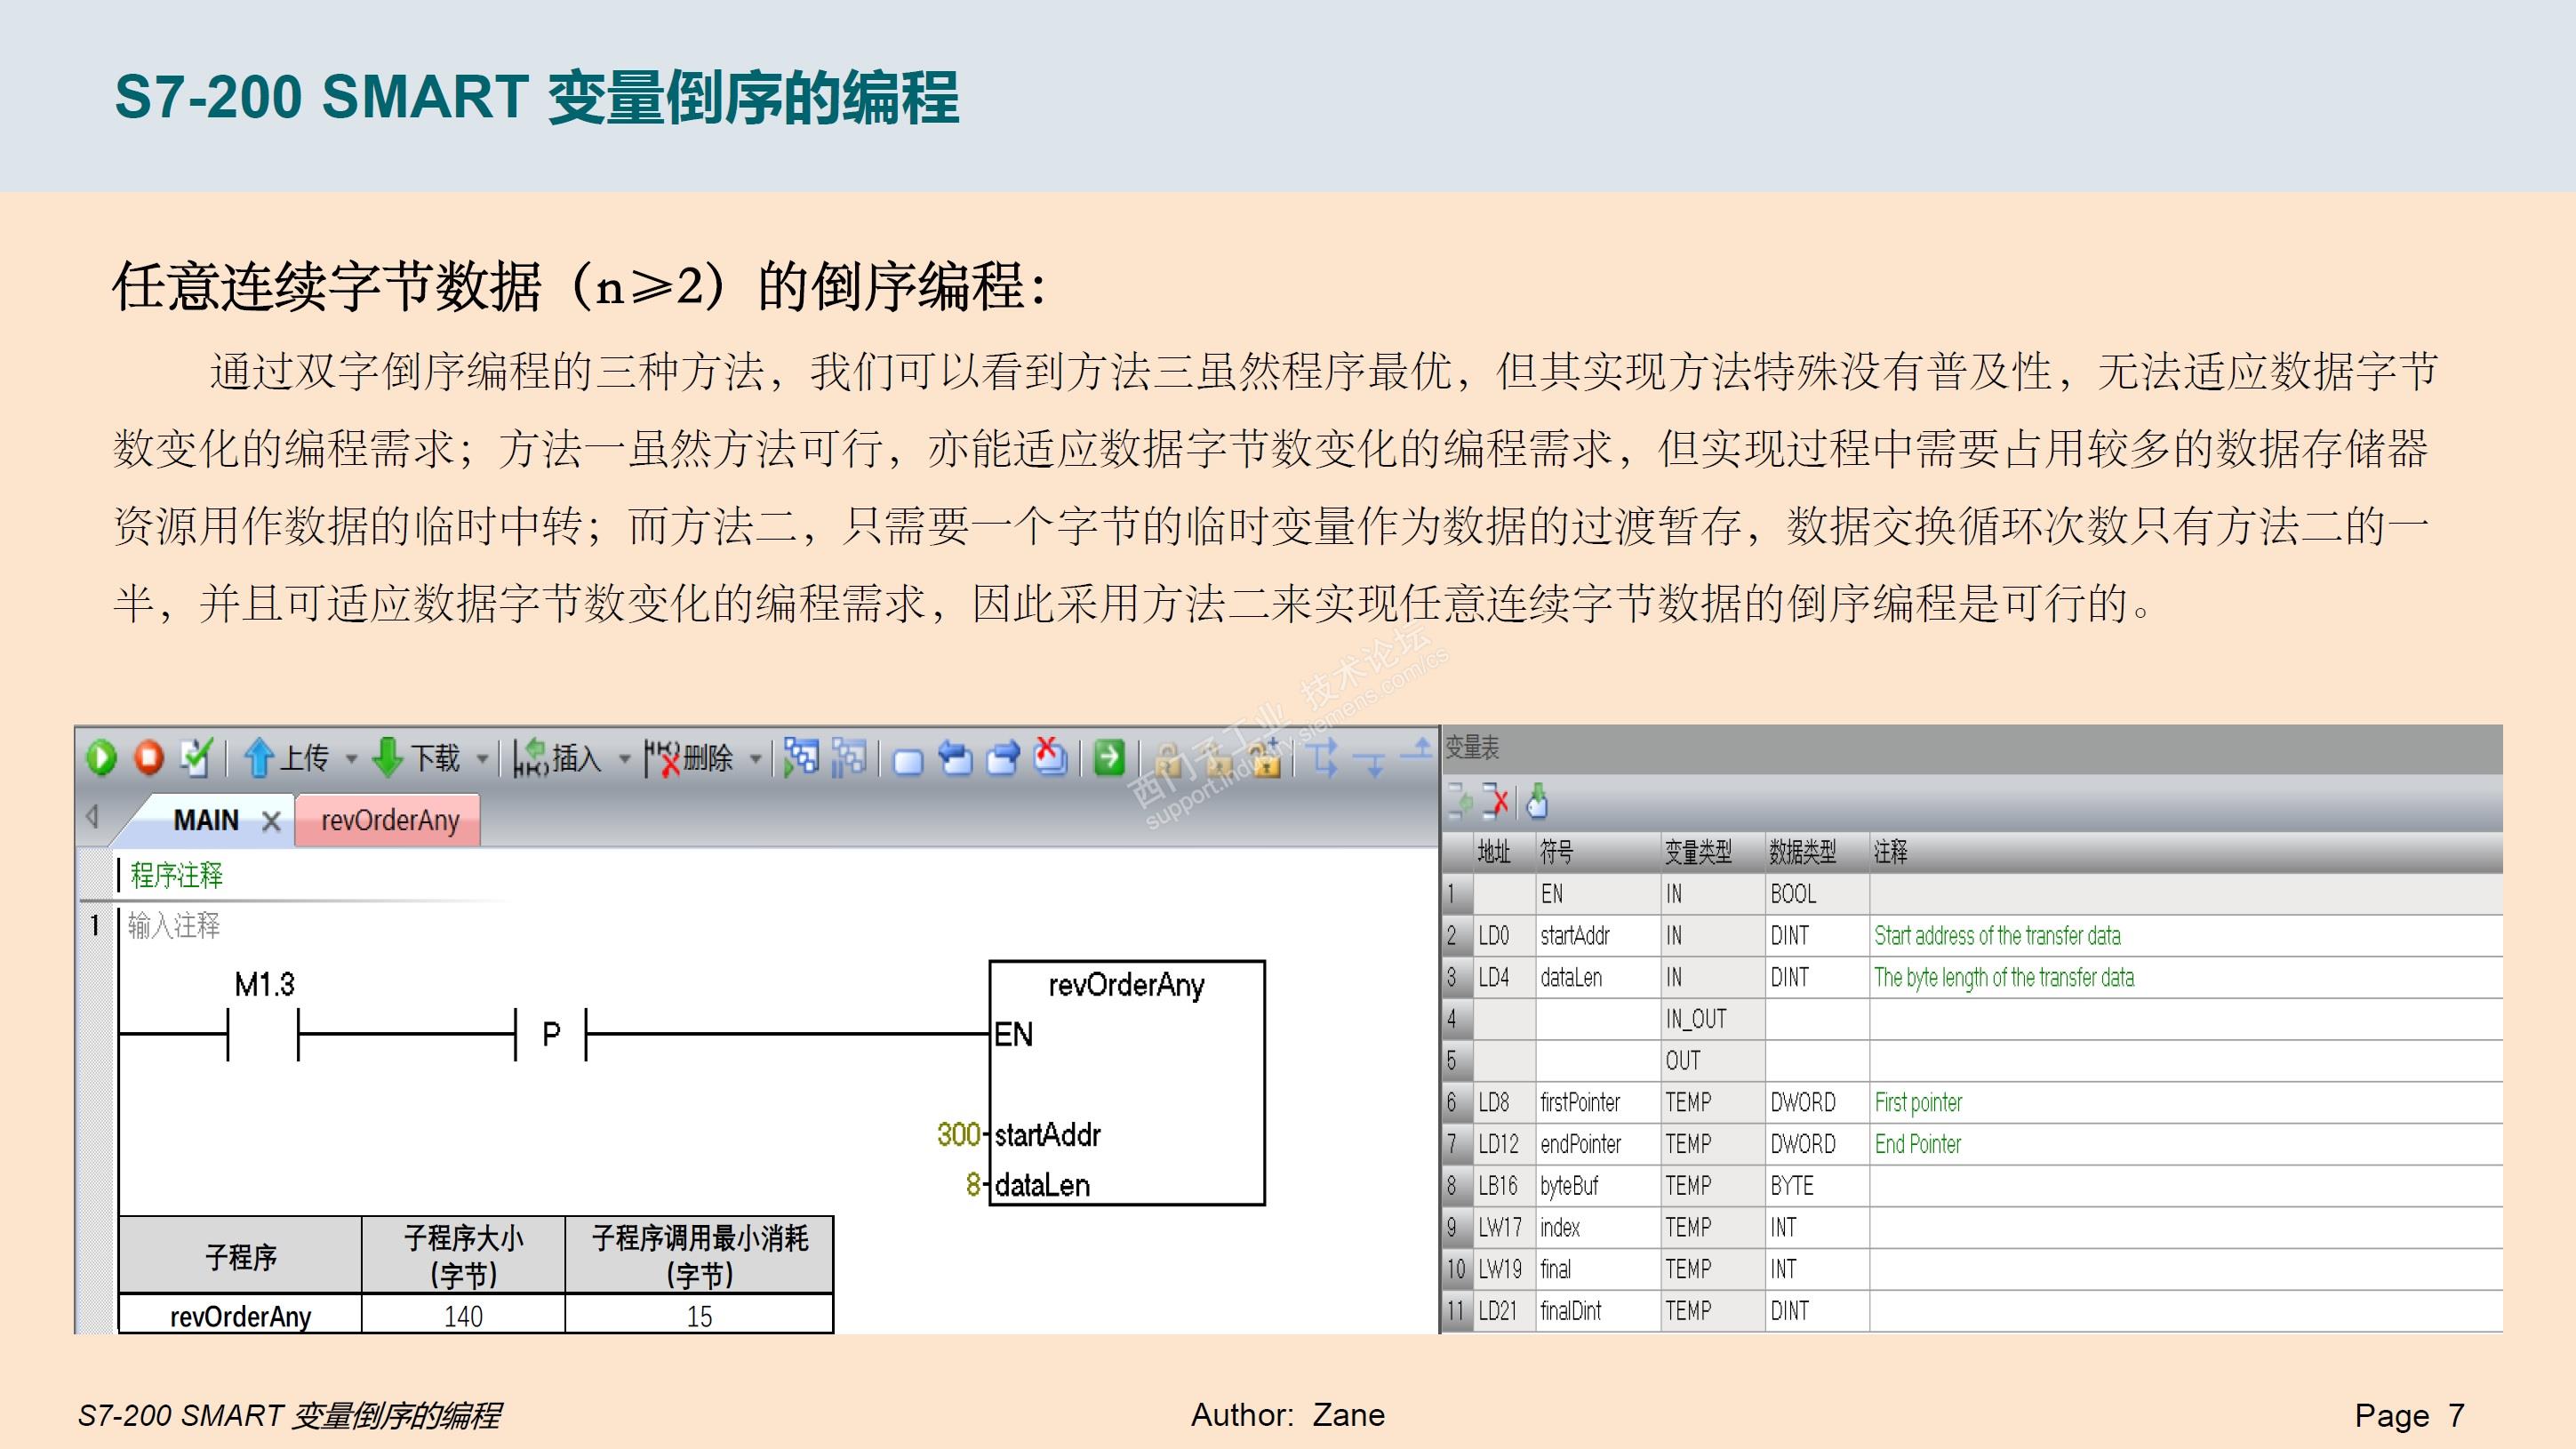2576x1449 pixels.
Task: Click the delete row icon in variable table
Action: pos(1496,801)
